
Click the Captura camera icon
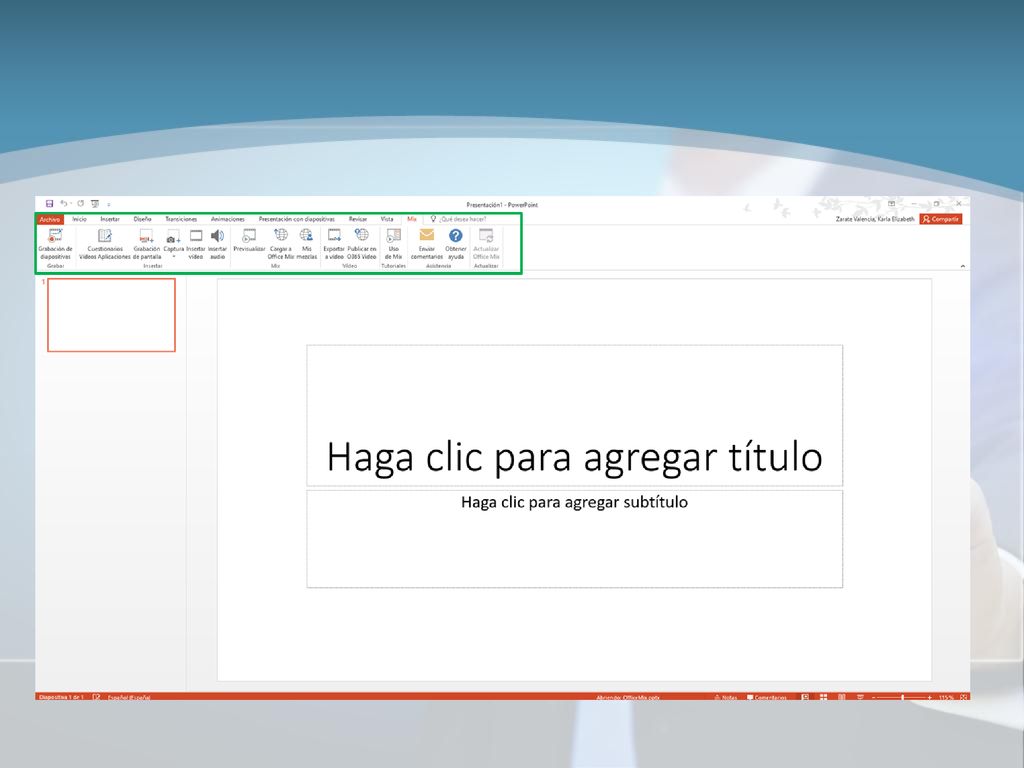tap(173, 236)
